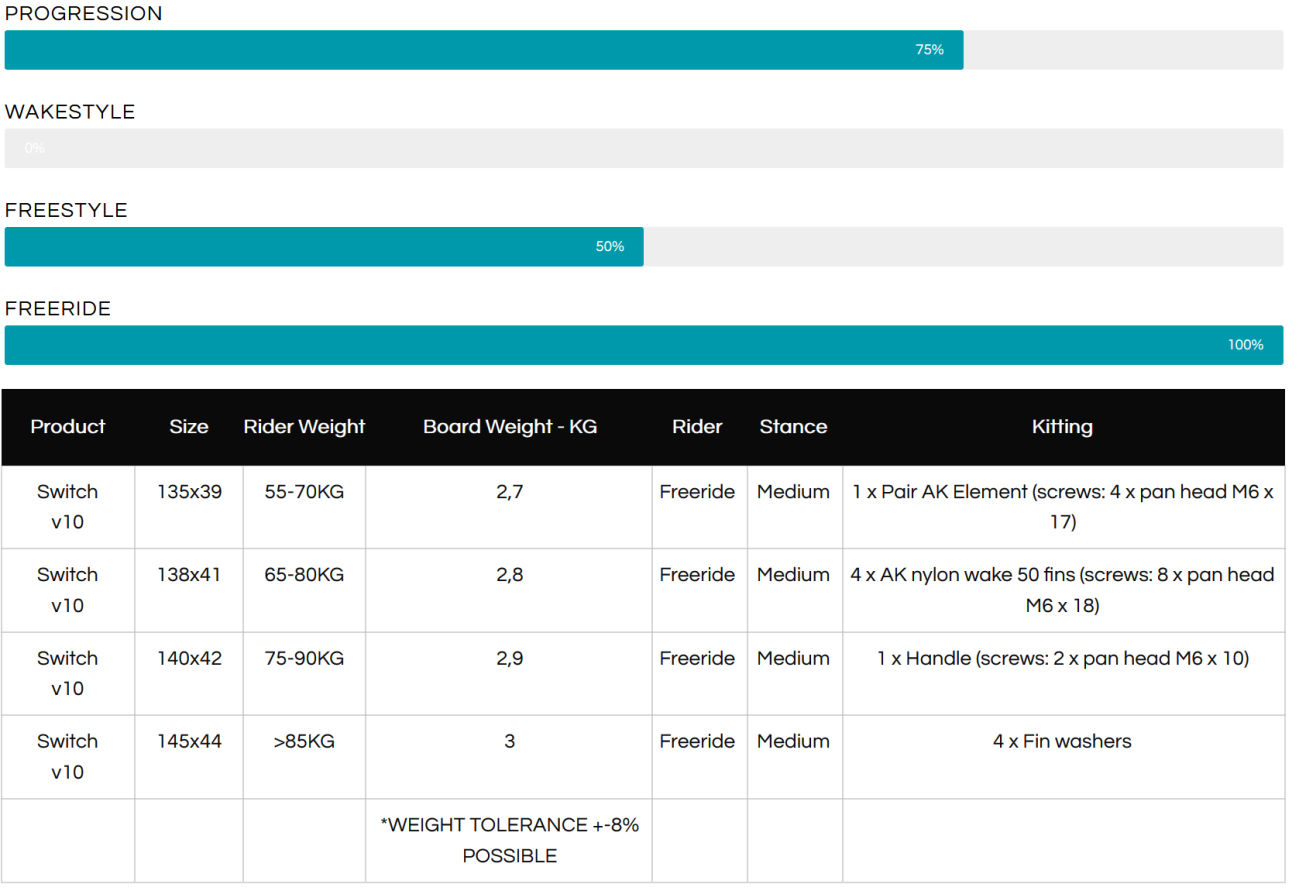Image resolution: width=1299 pixels, height=891 pixels.
Task: Click the 140x42 size cell
Action: click(x=189, y=659)
